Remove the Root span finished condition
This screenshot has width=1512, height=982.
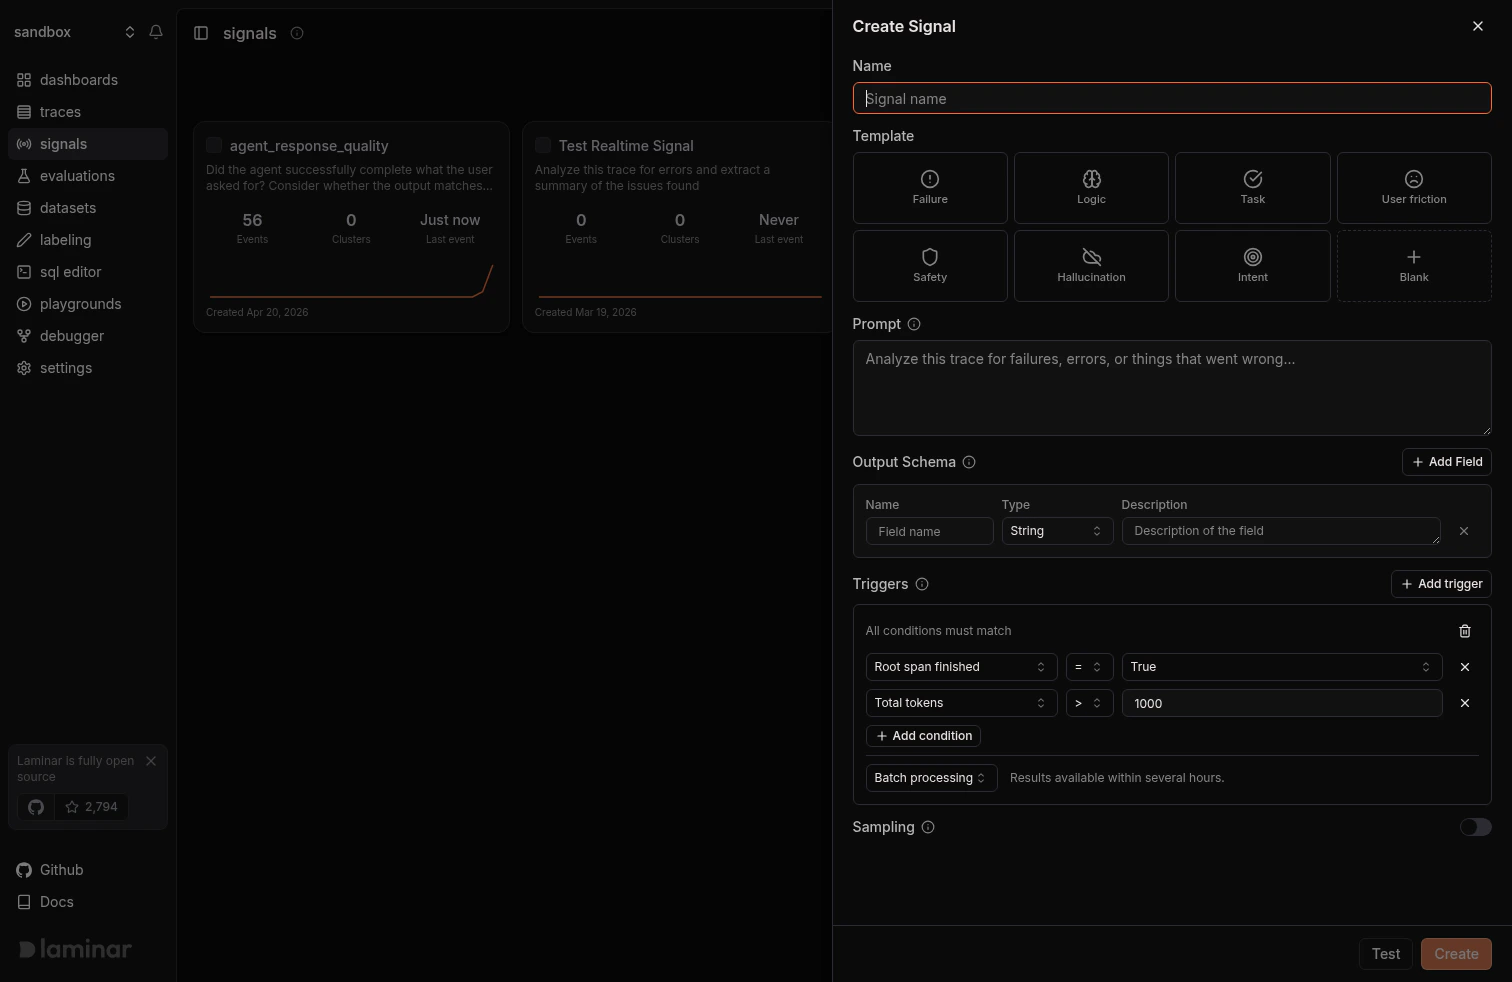(1465, 667)
